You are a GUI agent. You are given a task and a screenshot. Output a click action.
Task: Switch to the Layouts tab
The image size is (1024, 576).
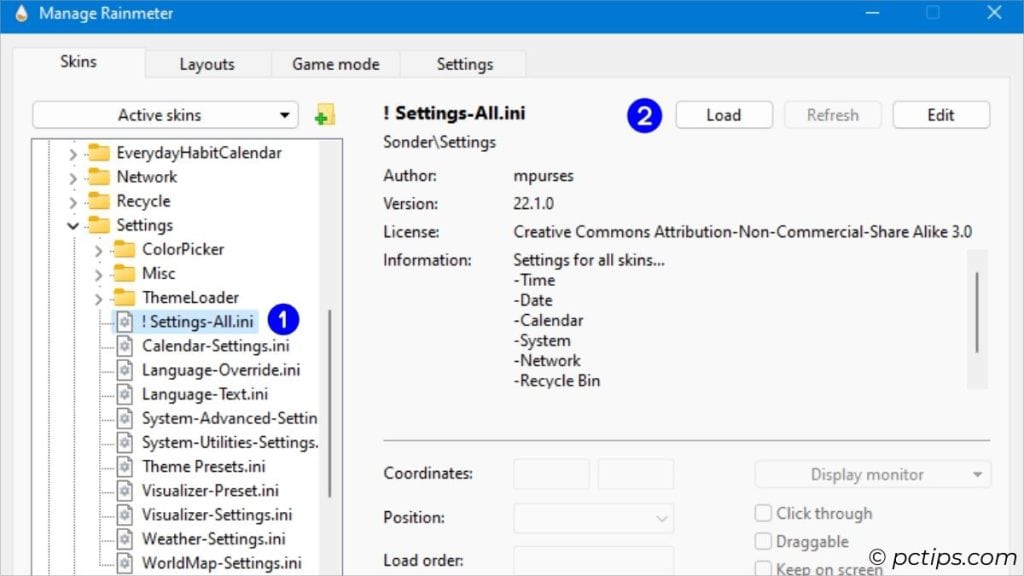(207, 63)
